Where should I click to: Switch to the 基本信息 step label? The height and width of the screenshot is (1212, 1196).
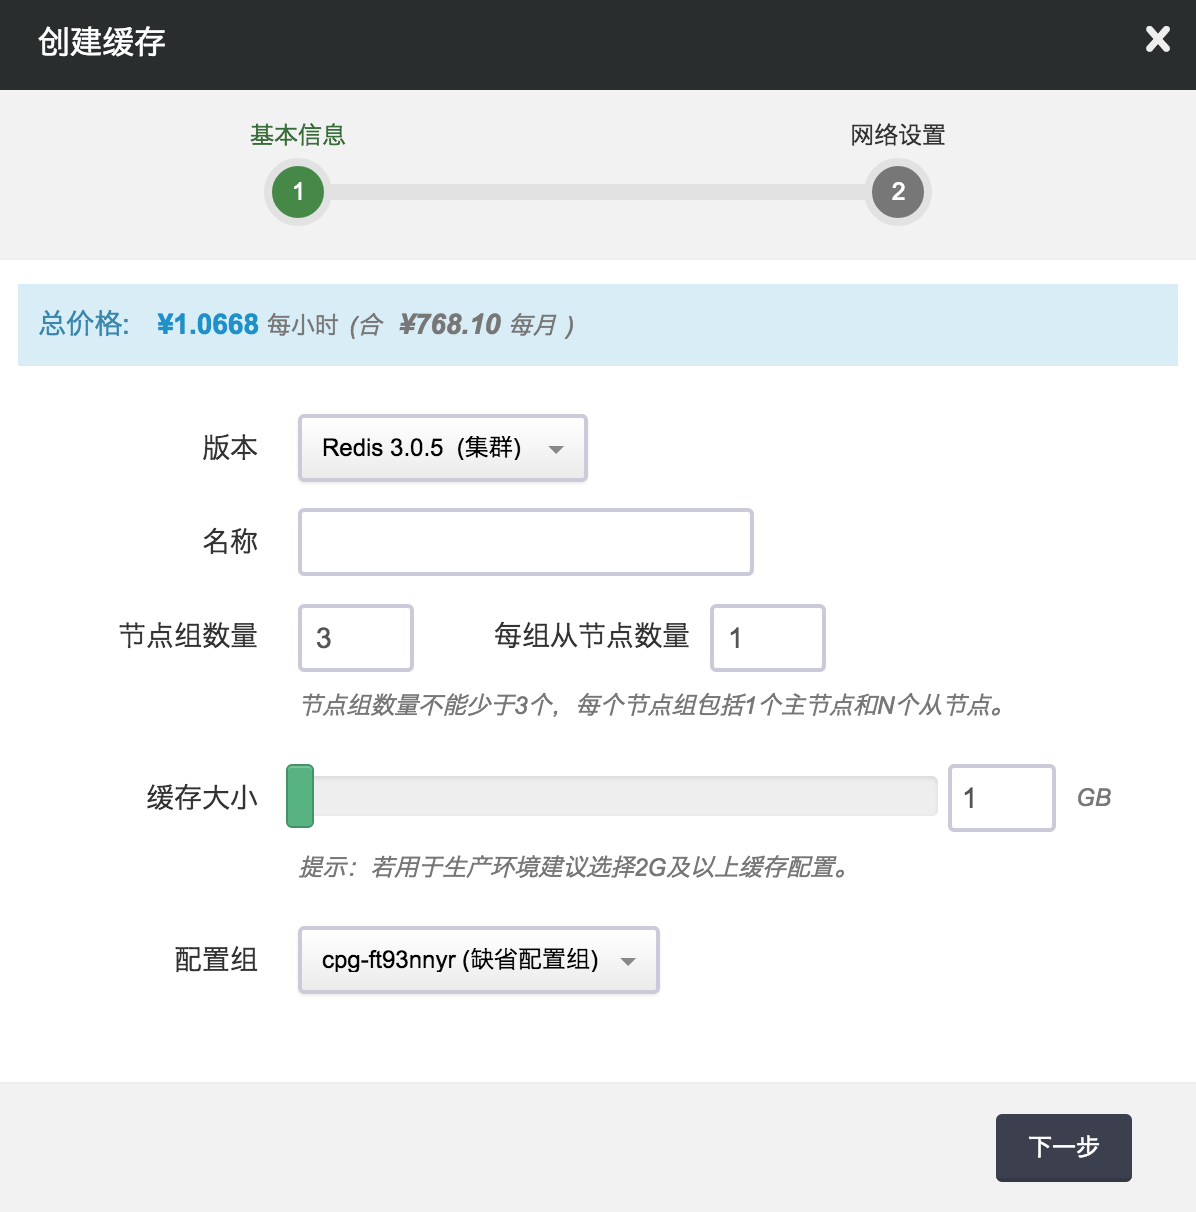coord(298,135)
